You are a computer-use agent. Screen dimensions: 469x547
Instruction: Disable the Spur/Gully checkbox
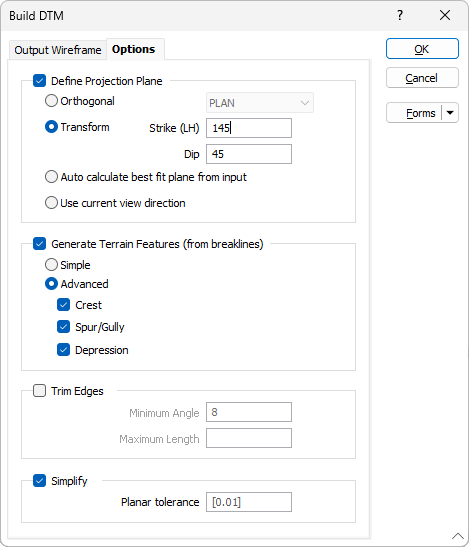(x=64, y=327)
